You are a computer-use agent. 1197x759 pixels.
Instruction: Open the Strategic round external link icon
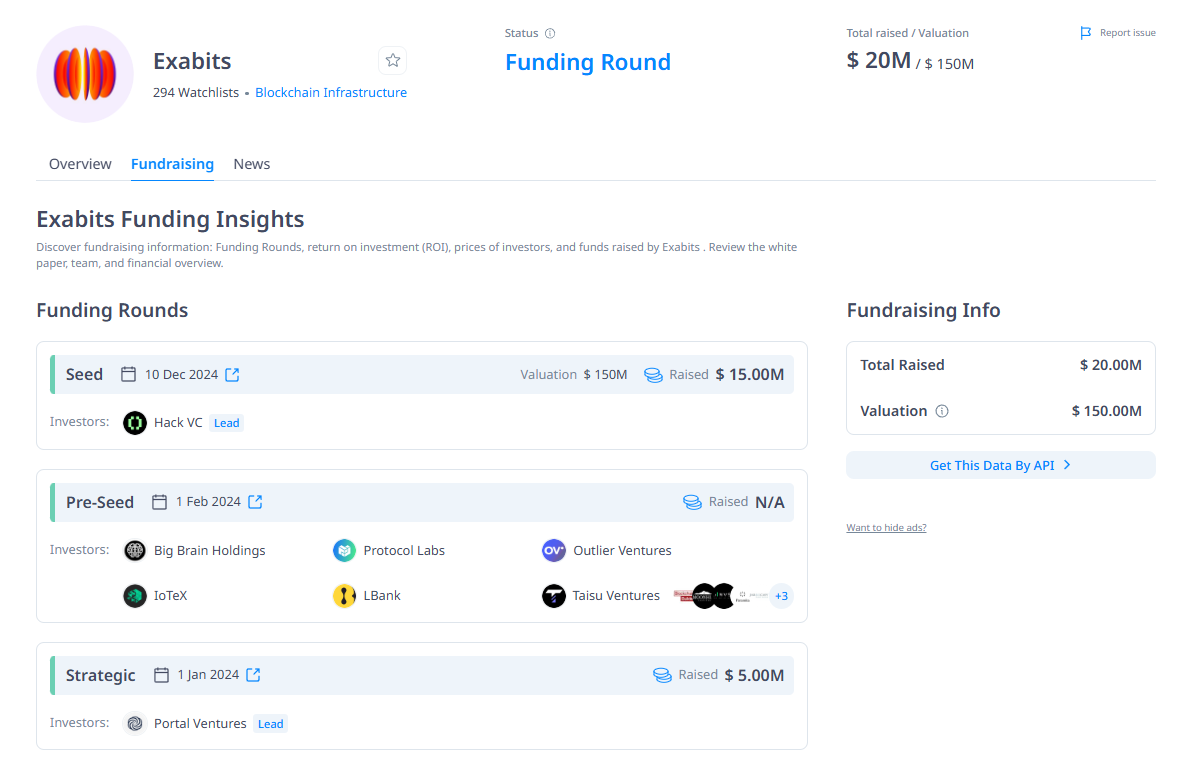[253, 675]
